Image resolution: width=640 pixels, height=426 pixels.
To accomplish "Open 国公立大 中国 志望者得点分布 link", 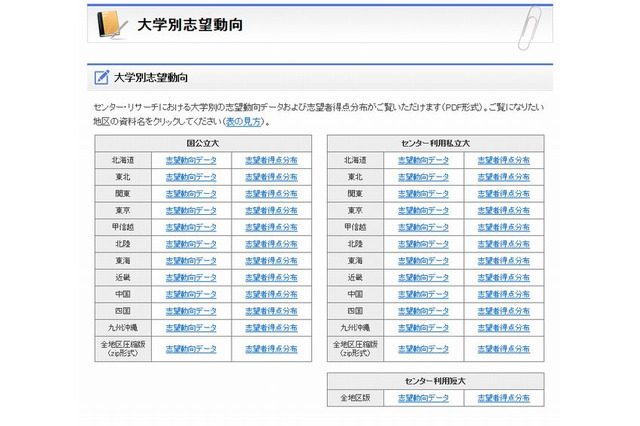I will click(x=271, y=294).
